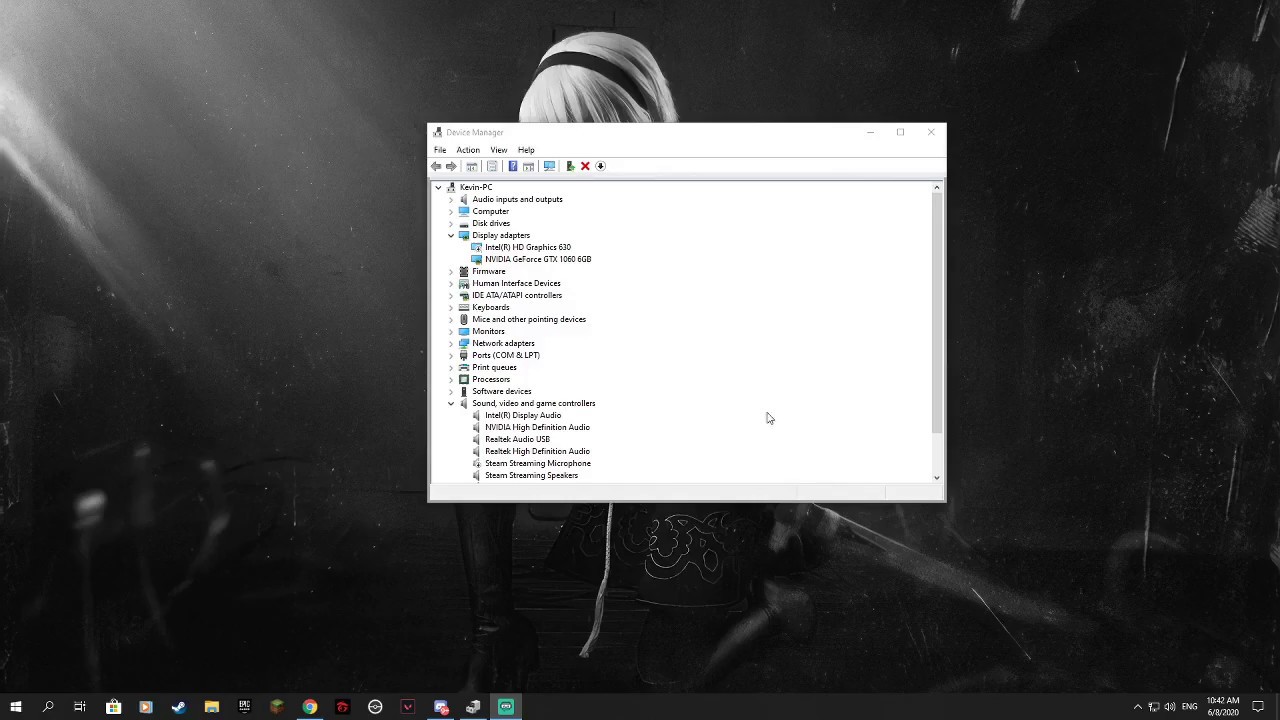Open the notification Action Center
The image size is (1280, 720).
click(1258, 707)
